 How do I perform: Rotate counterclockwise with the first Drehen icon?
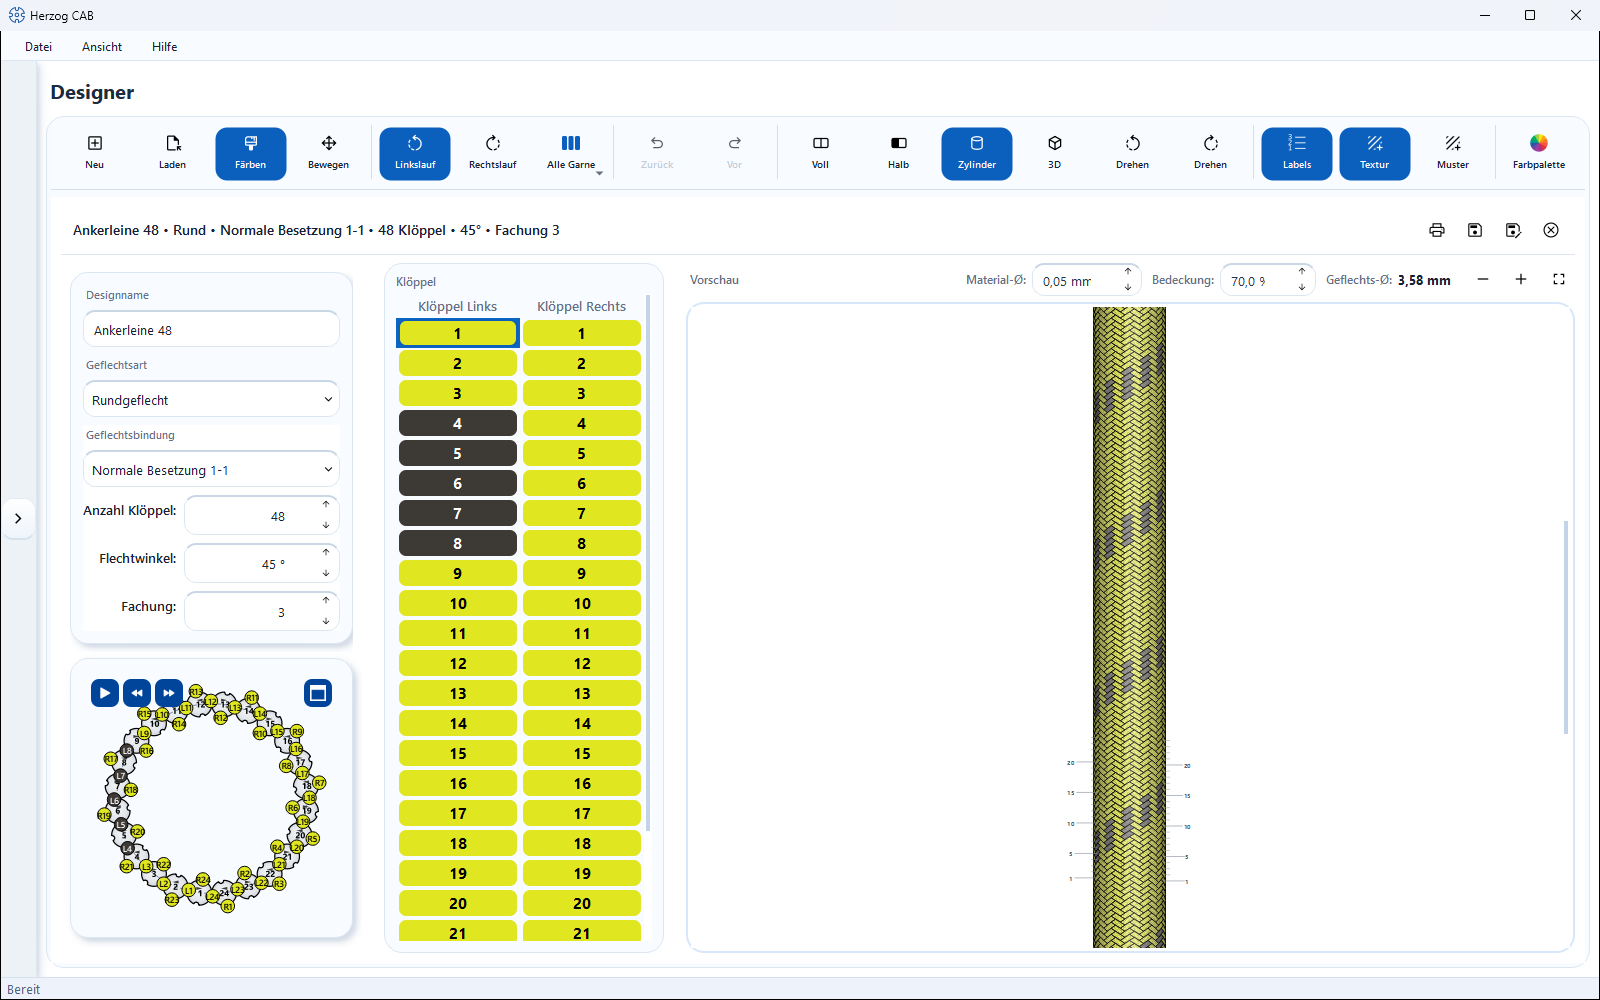click(1133, 153)
